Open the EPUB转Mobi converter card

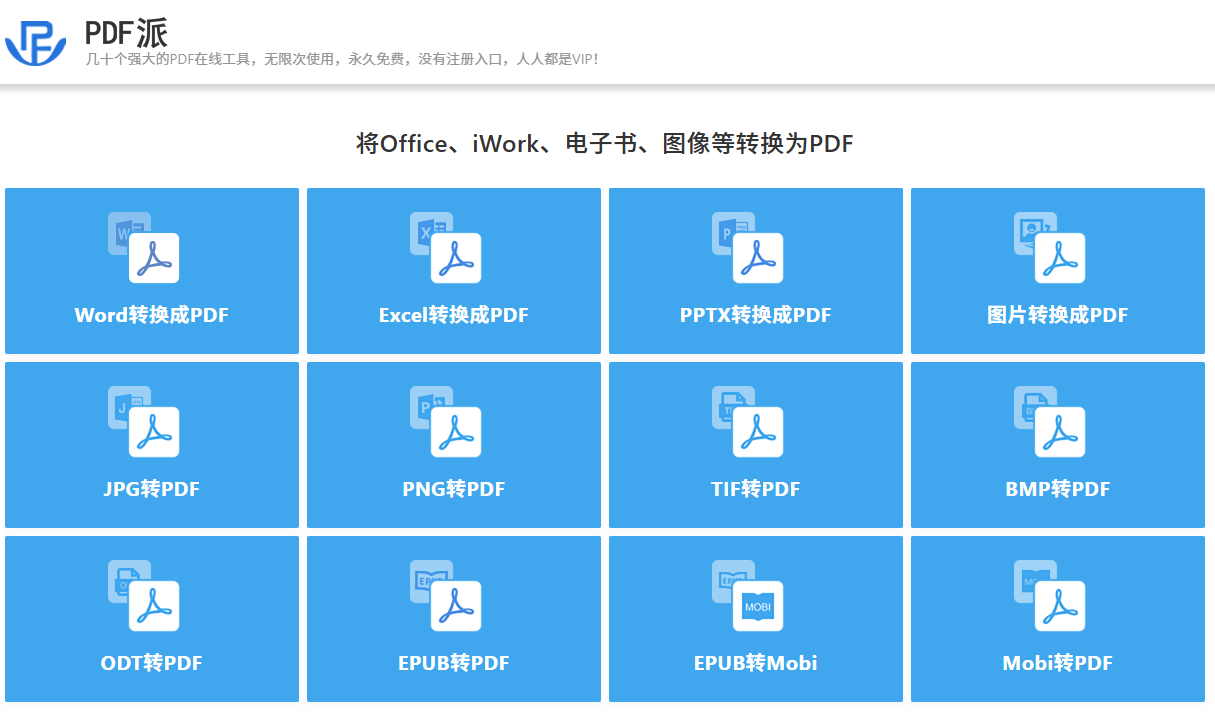755,618
